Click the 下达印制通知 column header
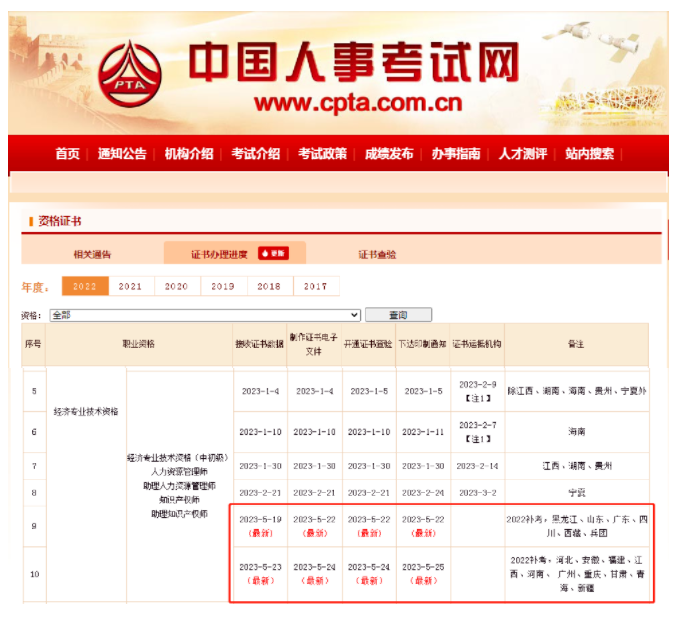Viewport: 681px width, 618px height. [423, 344]
